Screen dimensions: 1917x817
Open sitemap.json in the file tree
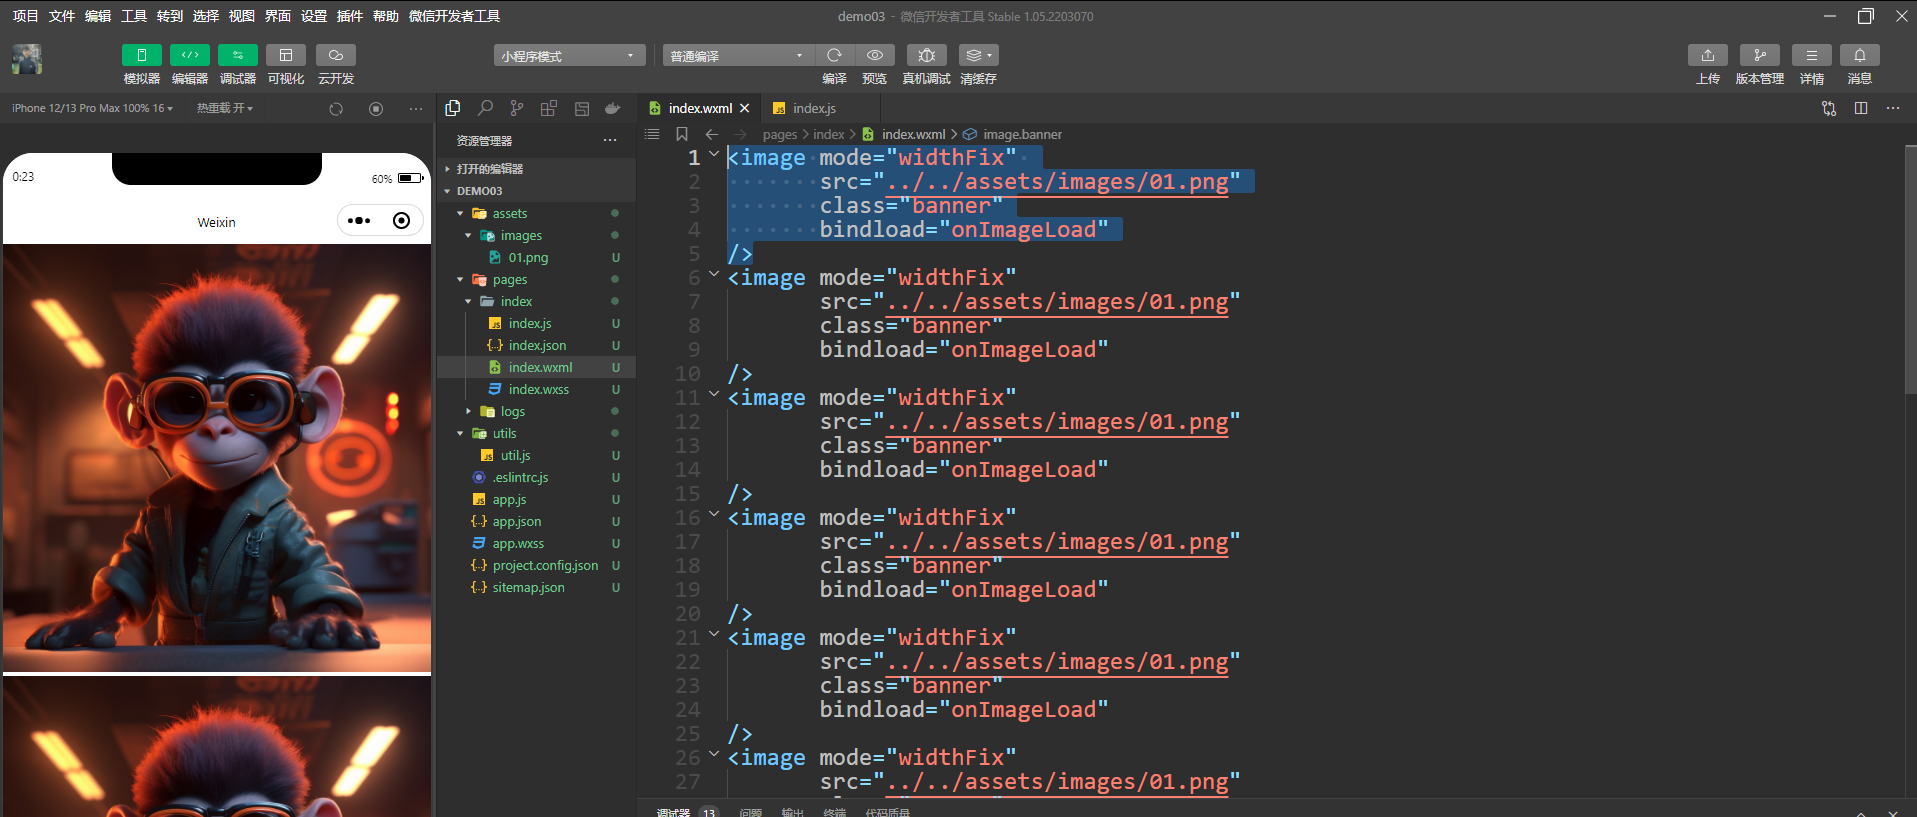537,587
